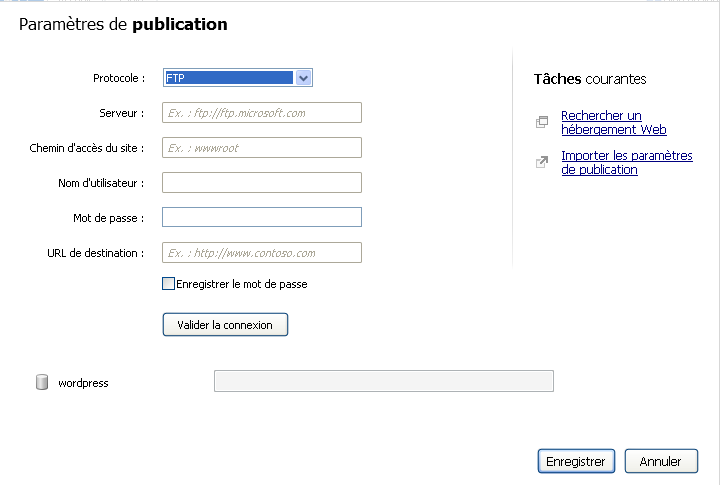720x485 pixels.
Task: Open the Protocole dropdown arrow
Action: pos(304,78)
